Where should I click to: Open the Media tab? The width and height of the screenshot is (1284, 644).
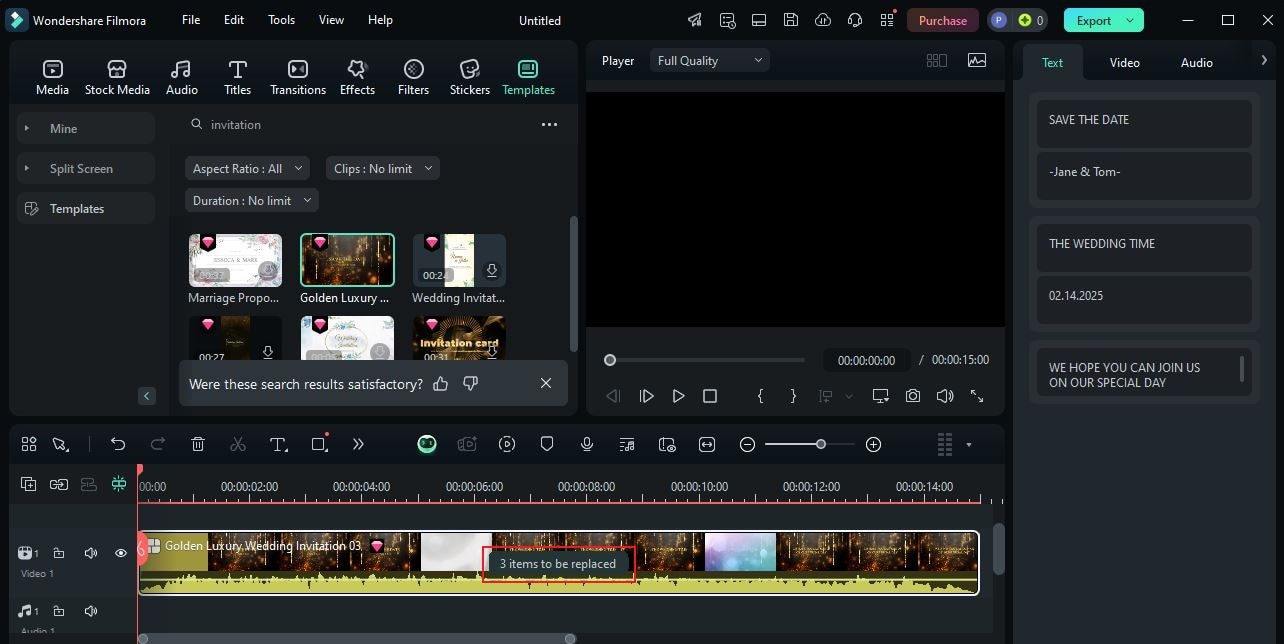click(52, 77)
